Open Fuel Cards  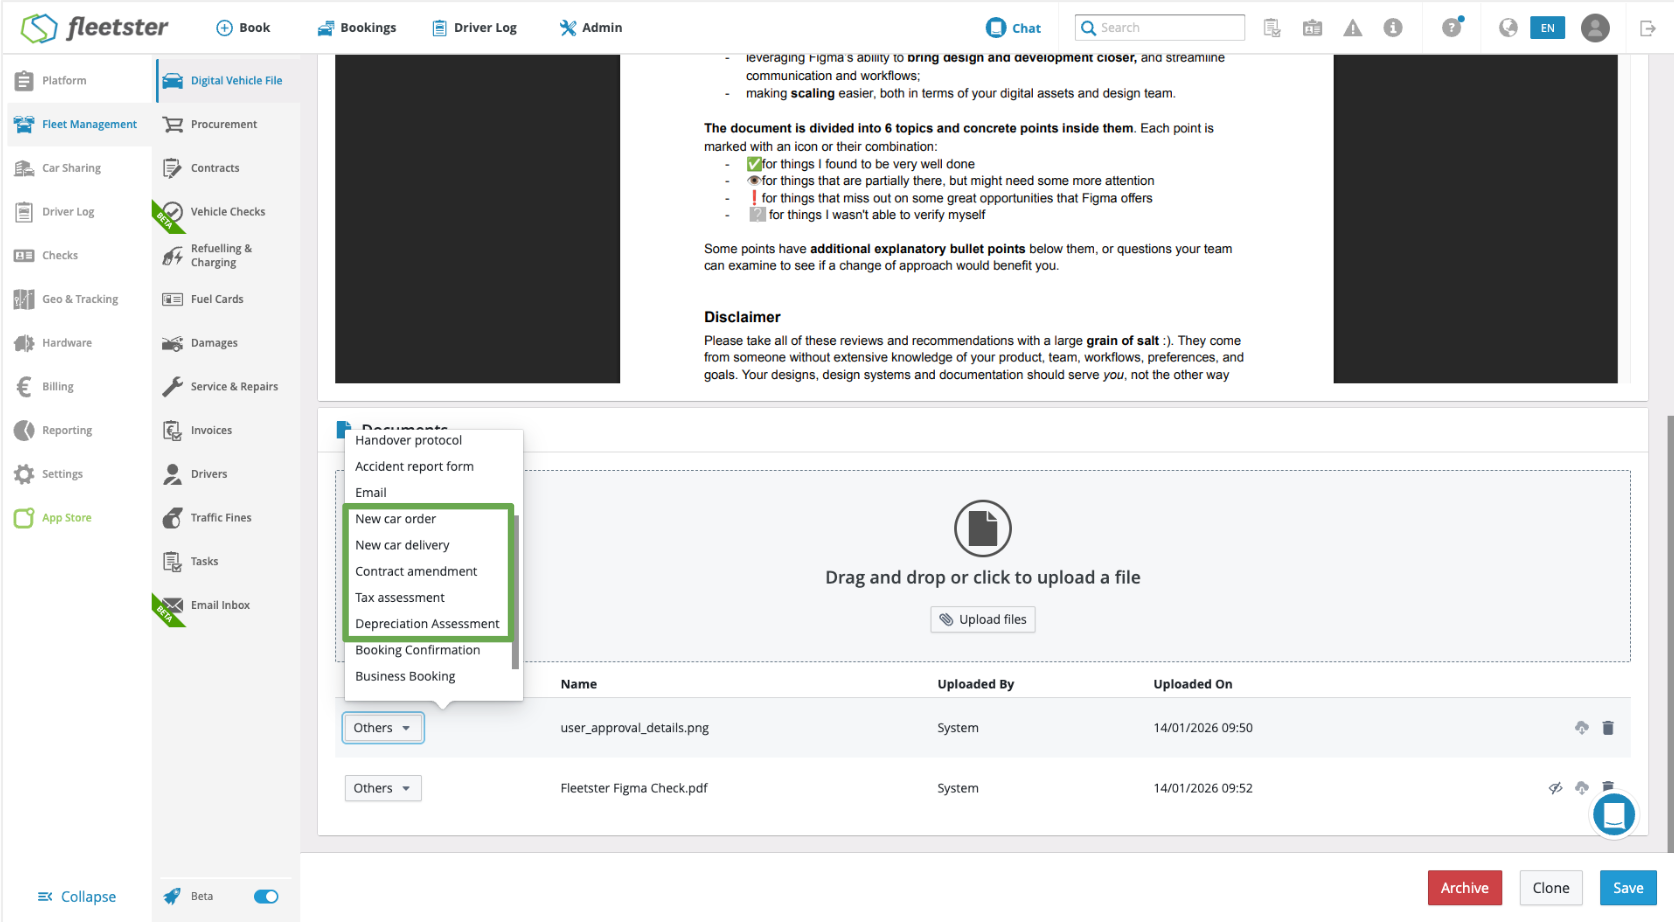pos(203,299)
